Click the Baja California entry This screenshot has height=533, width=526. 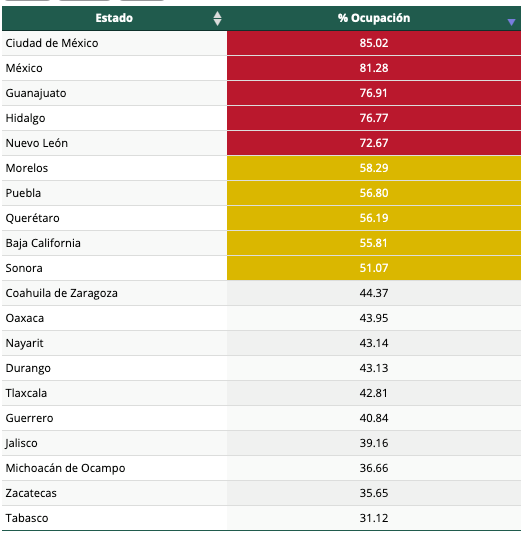[43, 243]
